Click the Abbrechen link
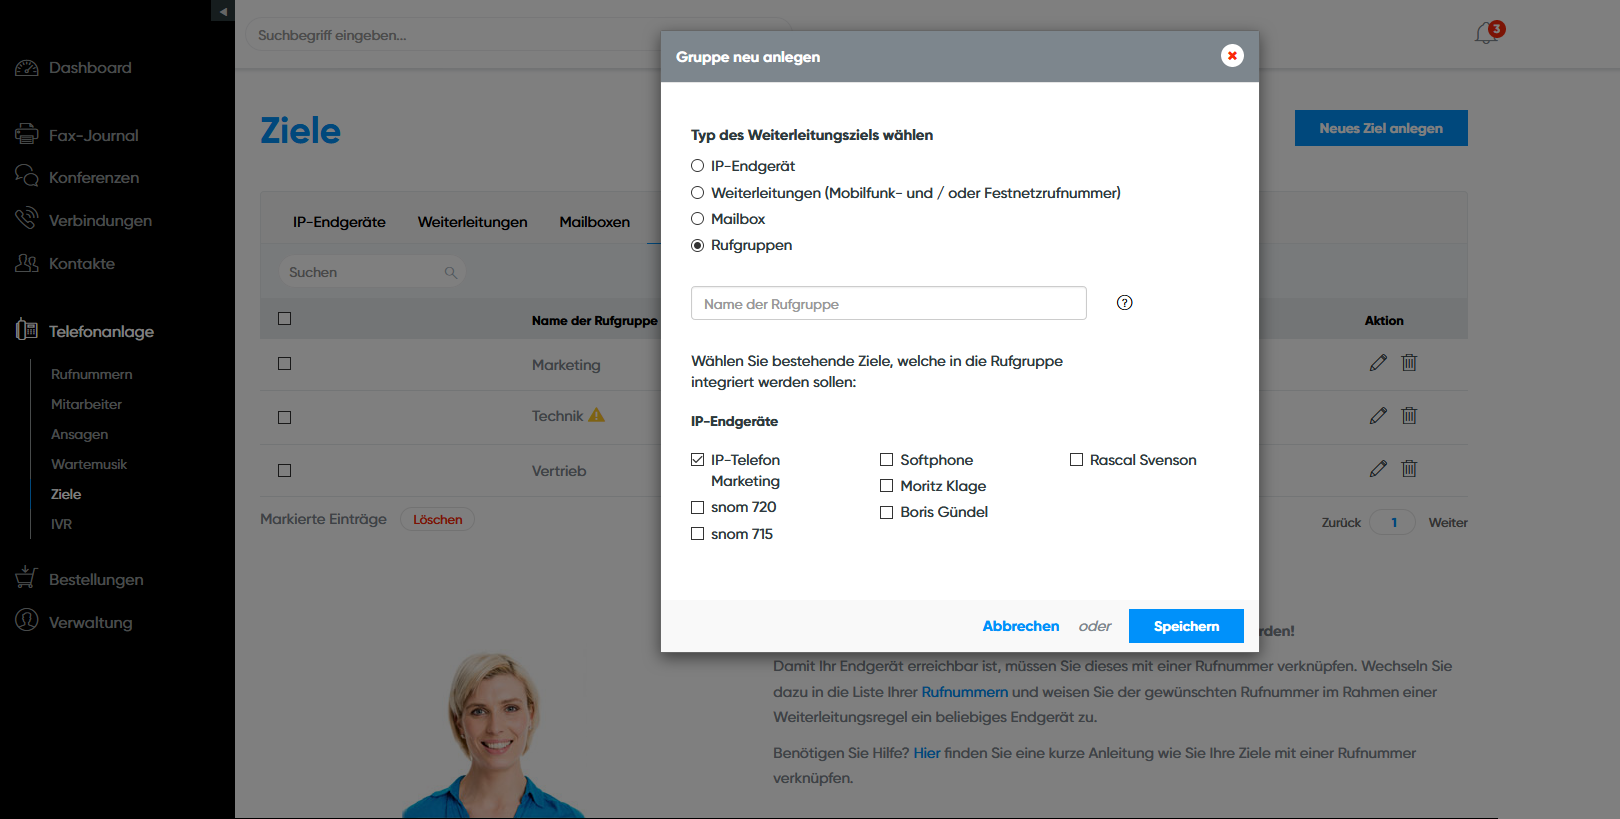The width and height of the screenshot is (1620, 819). (1020, 626)
